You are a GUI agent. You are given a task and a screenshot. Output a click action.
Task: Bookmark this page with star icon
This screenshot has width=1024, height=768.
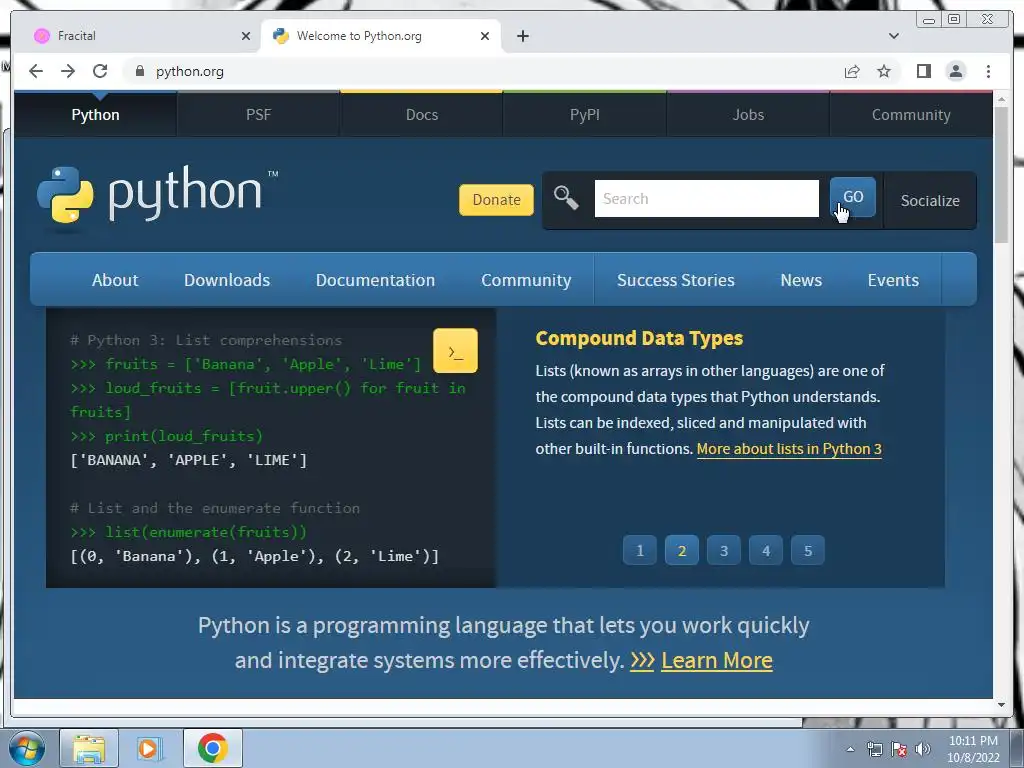[x=884, y=71]
